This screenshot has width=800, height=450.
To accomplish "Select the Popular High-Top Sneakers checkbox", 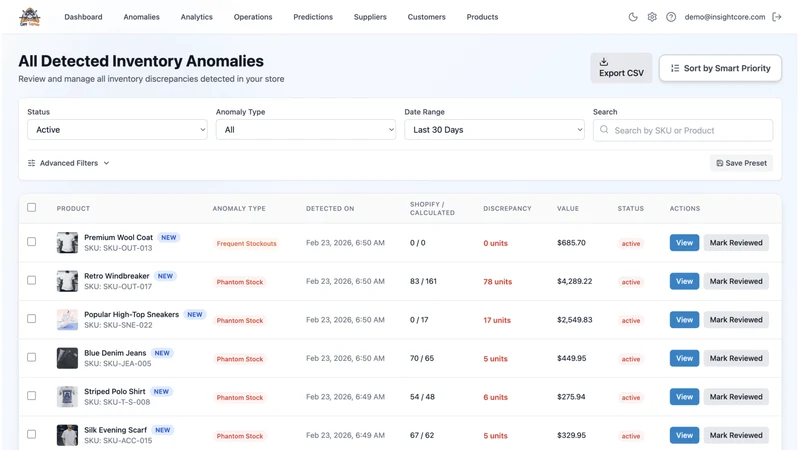I will [32, 318].
